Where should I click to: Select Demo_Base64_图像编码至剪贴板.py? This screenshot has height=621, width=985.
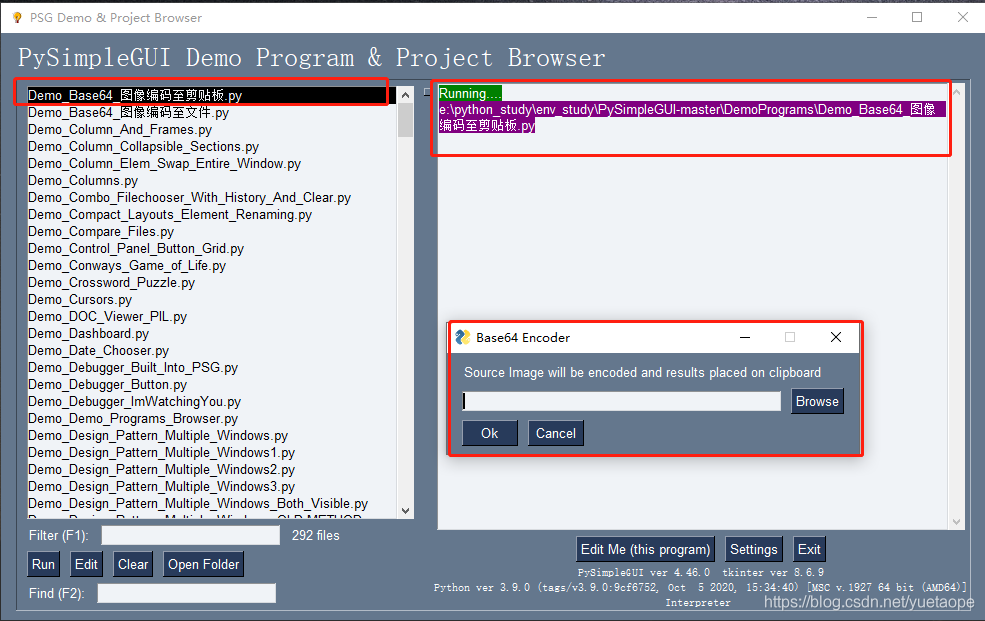[x=212, y=95]
